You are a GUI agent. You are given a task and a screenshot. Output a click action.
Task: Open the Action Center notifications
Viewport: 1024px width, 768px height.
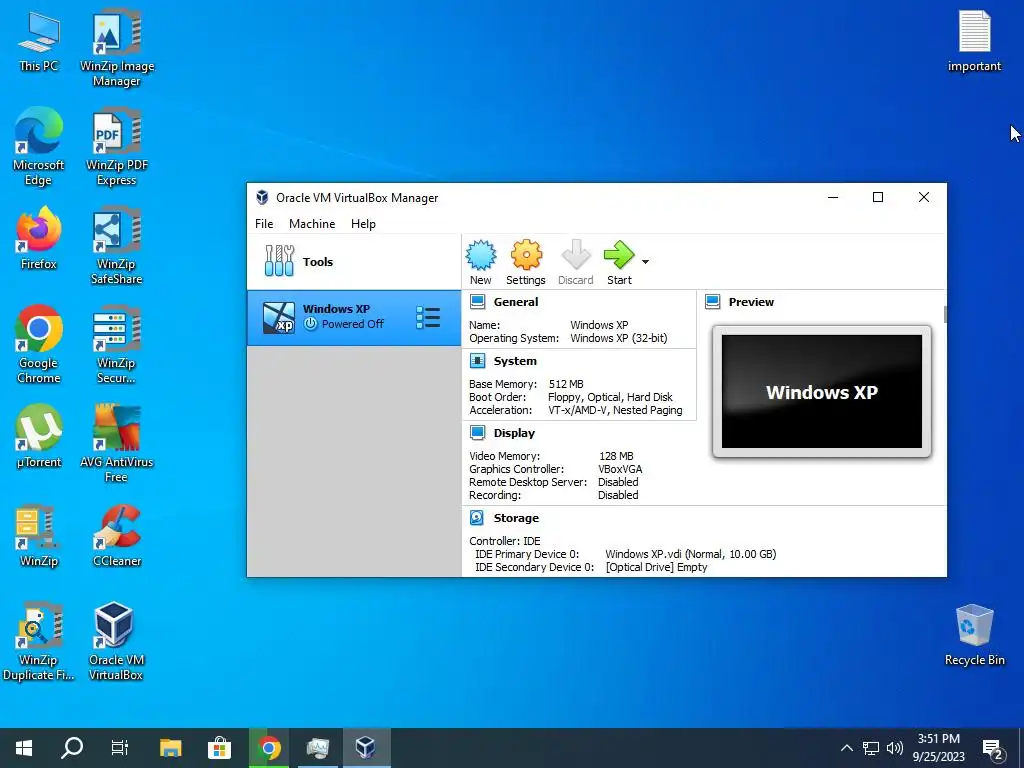(x=994, y=748)
